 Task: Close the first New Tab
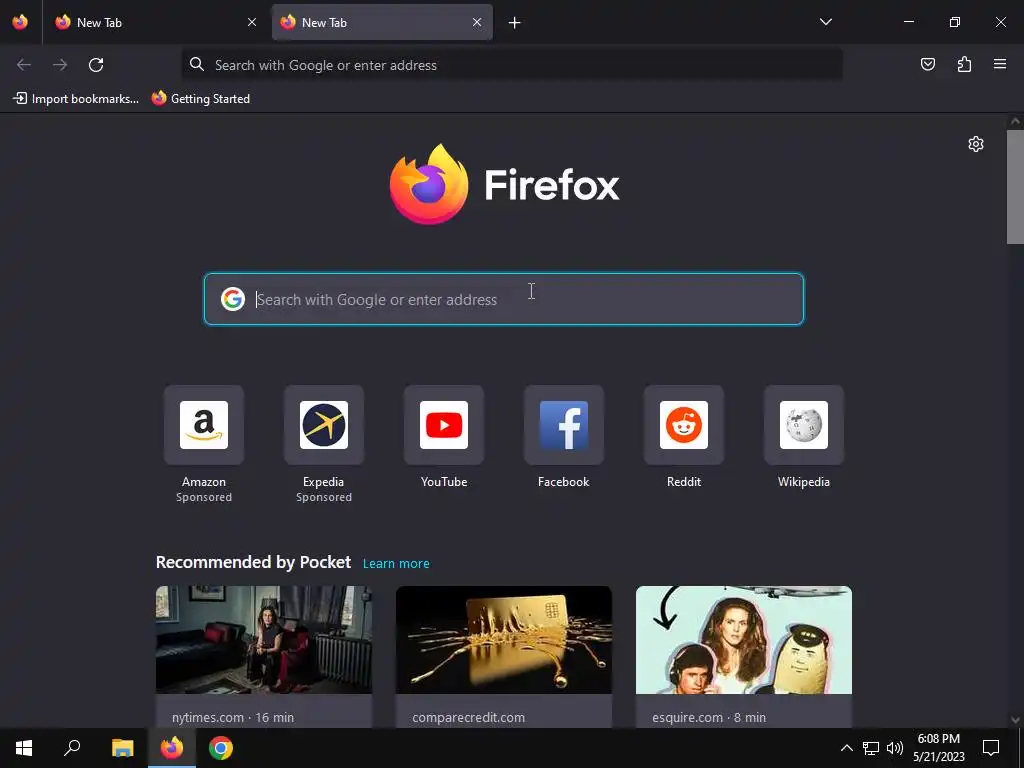click(252, 22)
